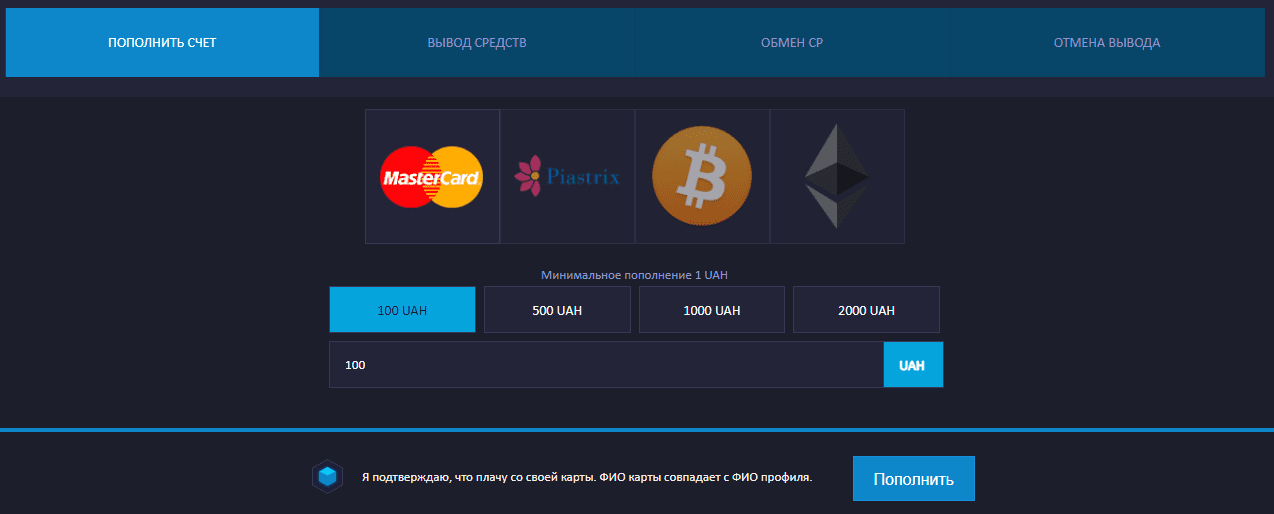
Task: Pick the 1000 UAH preset amount
Action: tap(712, 310)
